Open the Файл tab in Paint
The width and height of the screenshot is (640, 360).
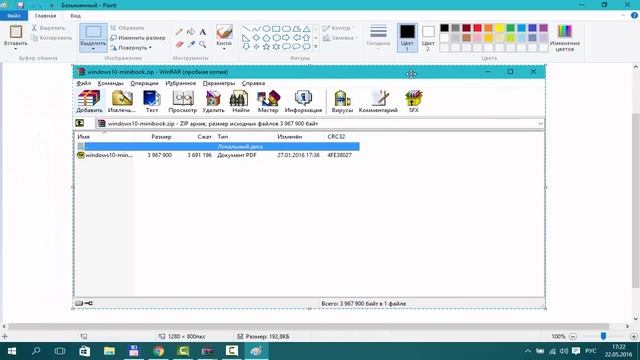pos(14,16)
